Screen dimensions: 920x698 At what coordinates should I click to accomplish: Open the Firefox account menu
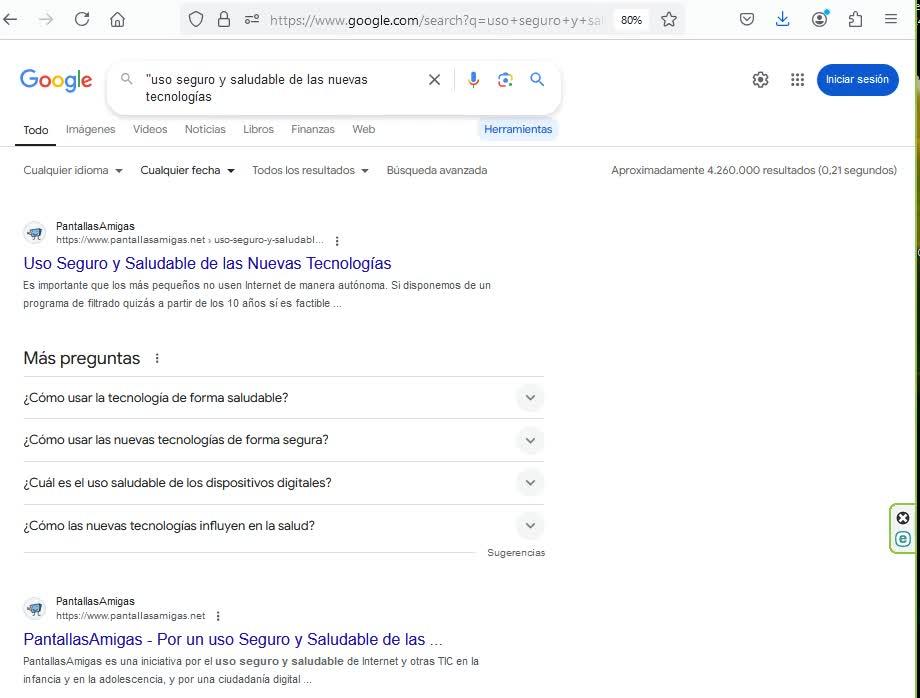point(820,19)
